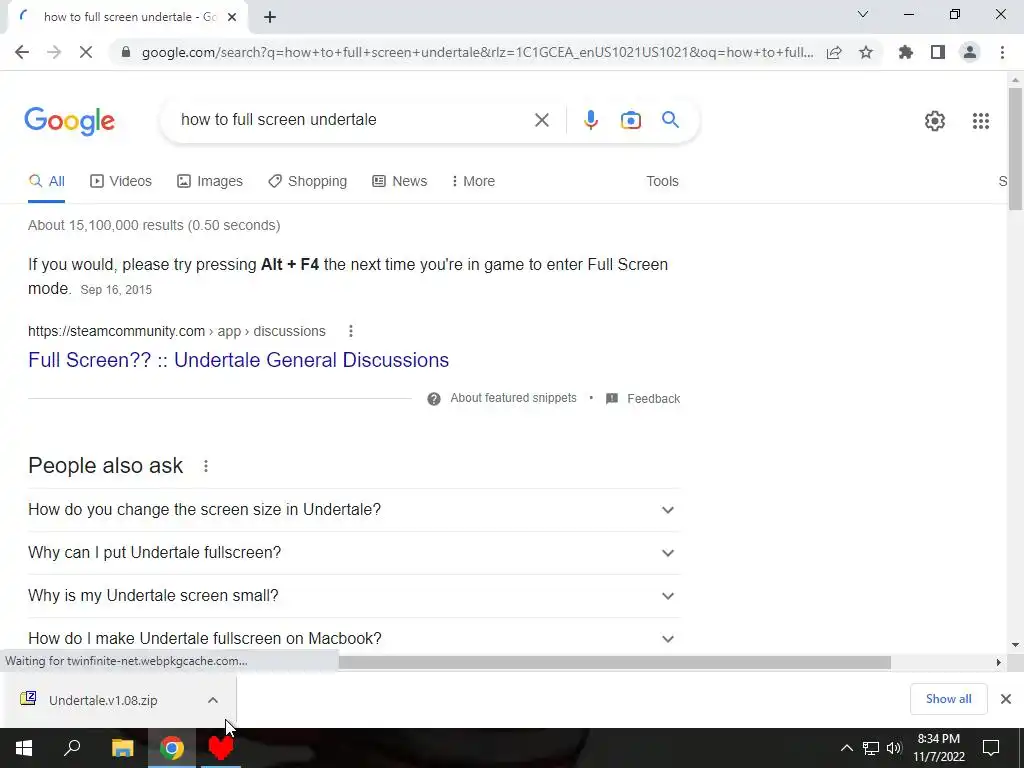Open File Explorer from the taskbar

122,748
